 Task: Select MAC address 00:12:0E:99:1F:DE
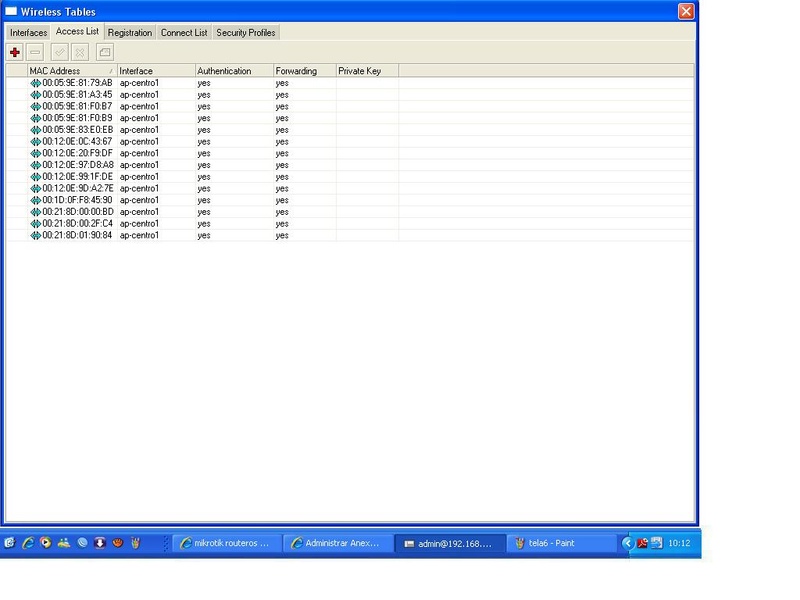click(x=78, y=177)
